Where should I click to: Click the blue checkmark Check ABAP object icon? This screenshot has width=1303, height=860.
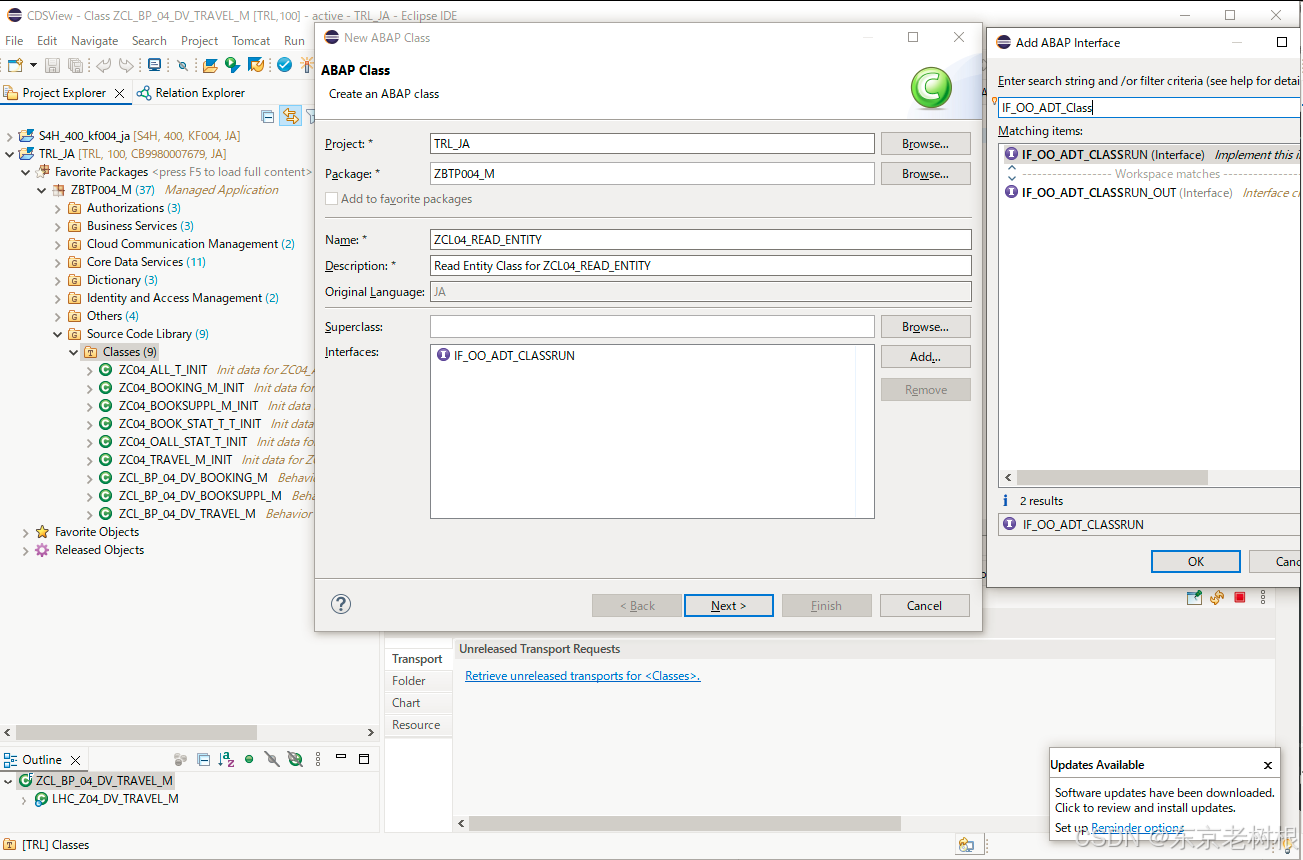click(285, 65)
